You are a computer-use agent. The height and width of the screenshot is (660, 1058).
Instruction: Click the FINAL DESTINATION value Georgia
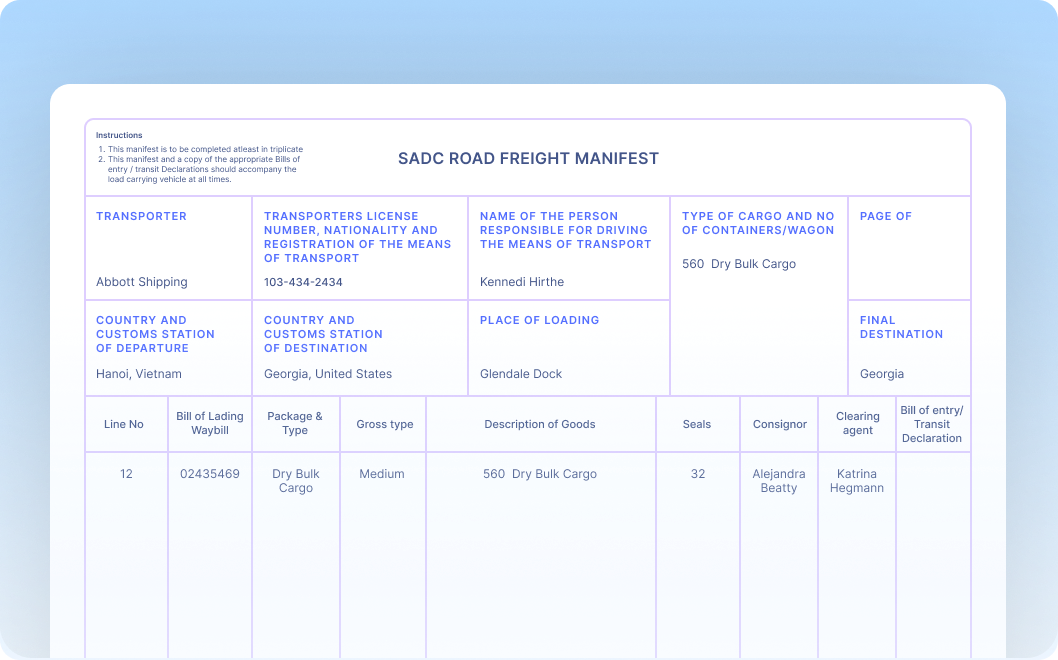click(x=881, y=374)
